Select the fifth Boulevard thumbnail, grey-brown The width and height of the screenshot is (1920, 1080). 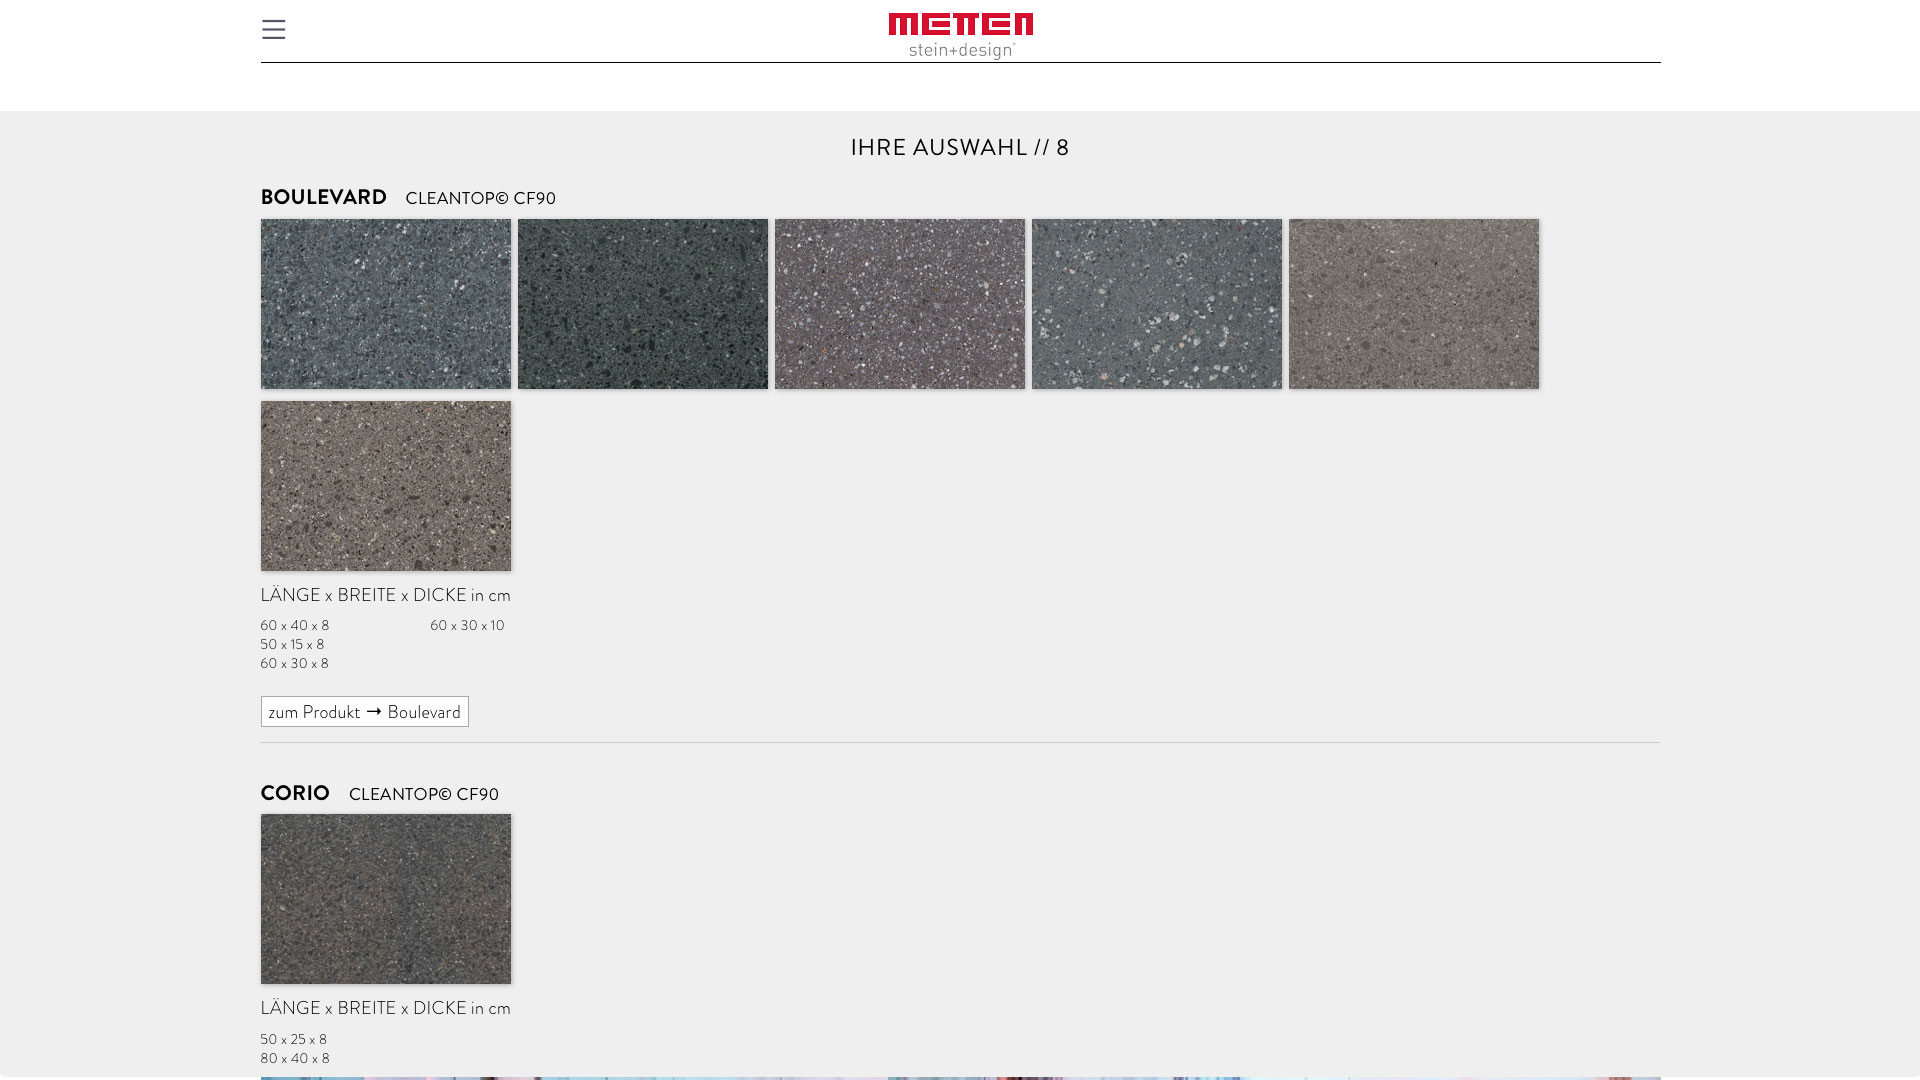point(1414,304)
